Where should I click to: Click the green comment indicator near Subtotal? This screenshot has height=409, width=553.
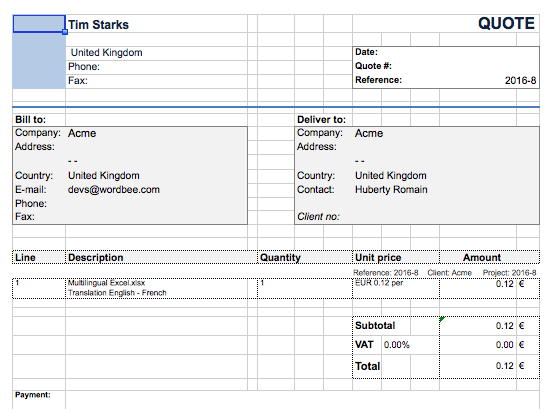pyautogui.click(x=442, y=319)
